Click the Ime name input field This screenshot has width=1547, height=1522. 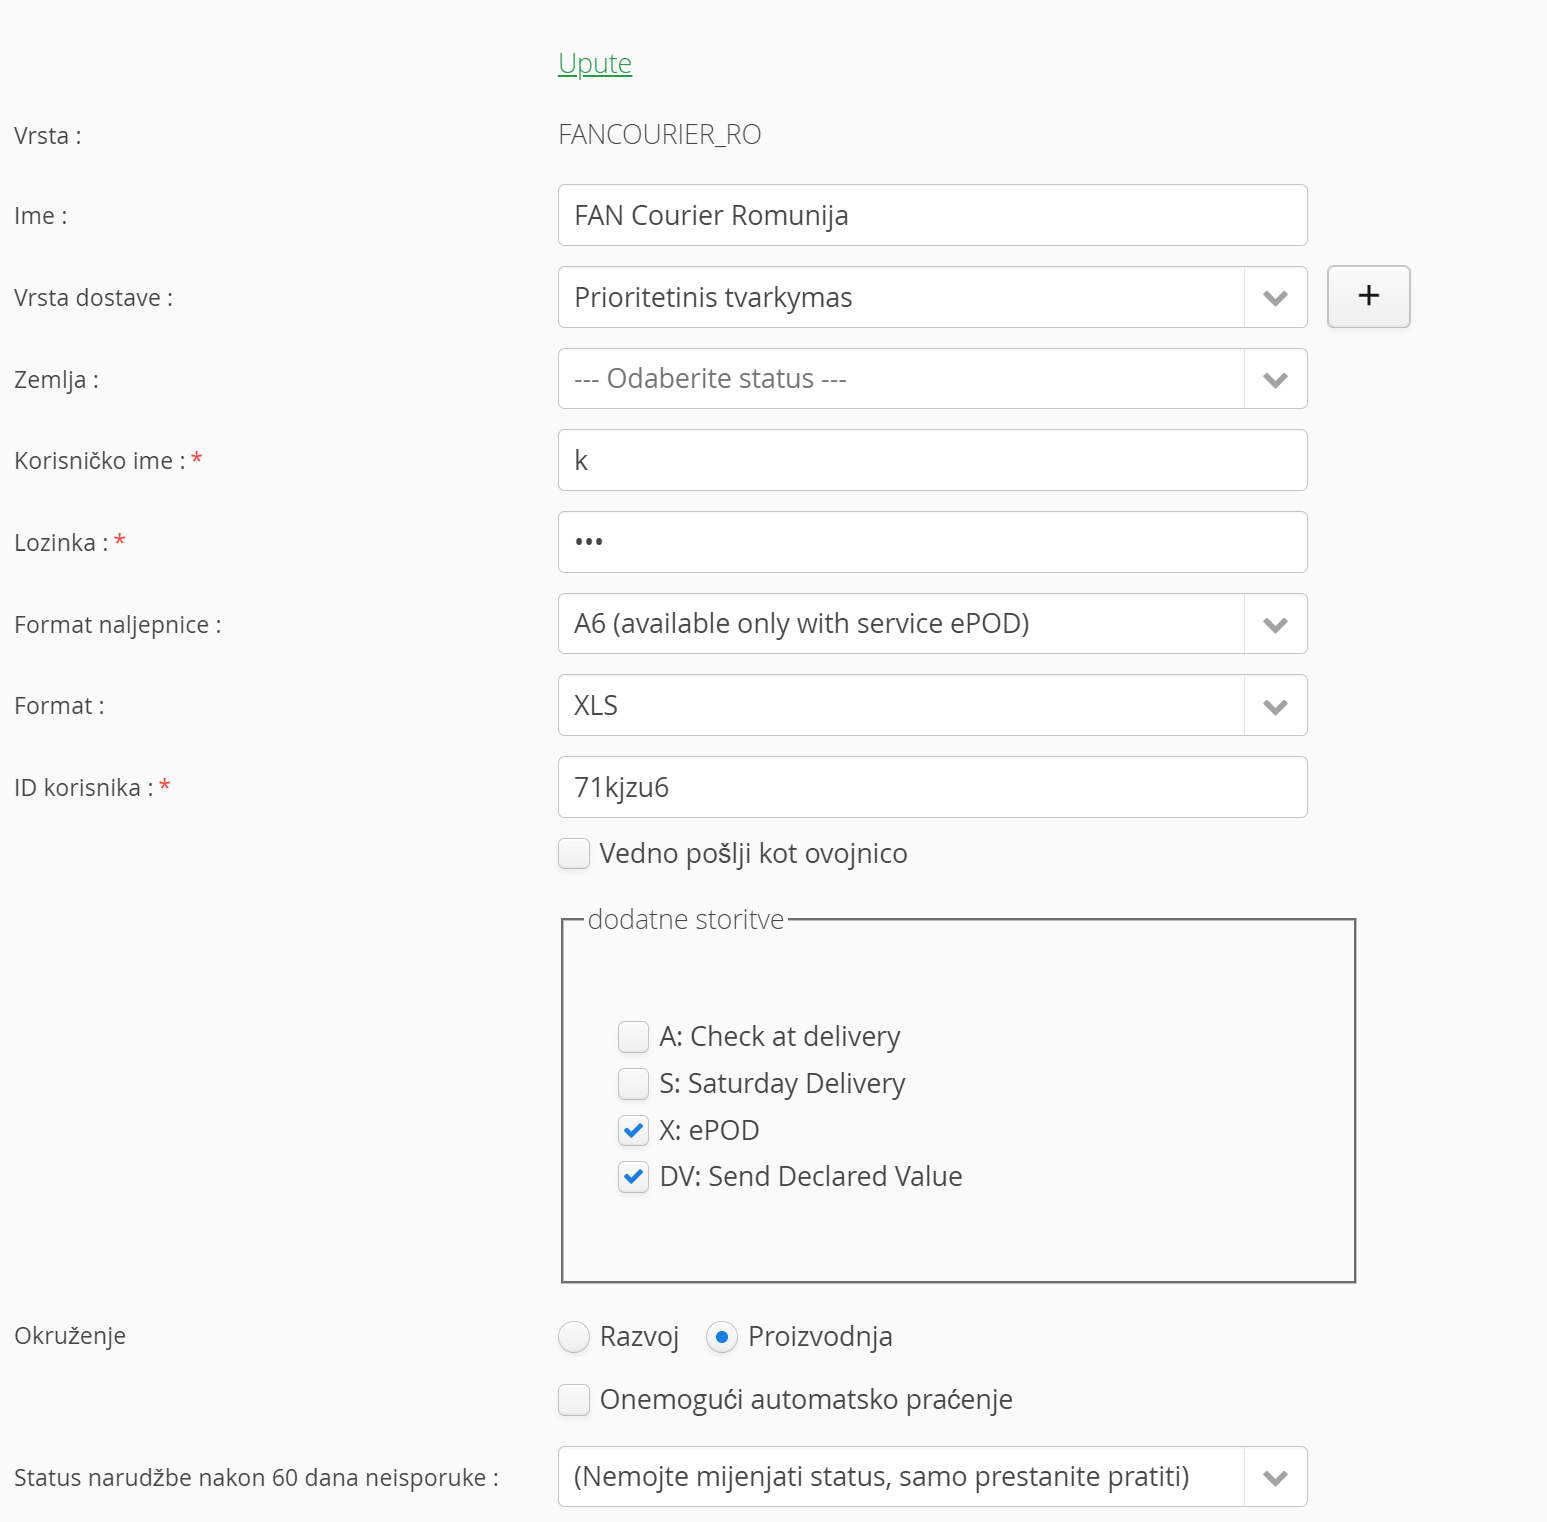(x=932, y=215)
